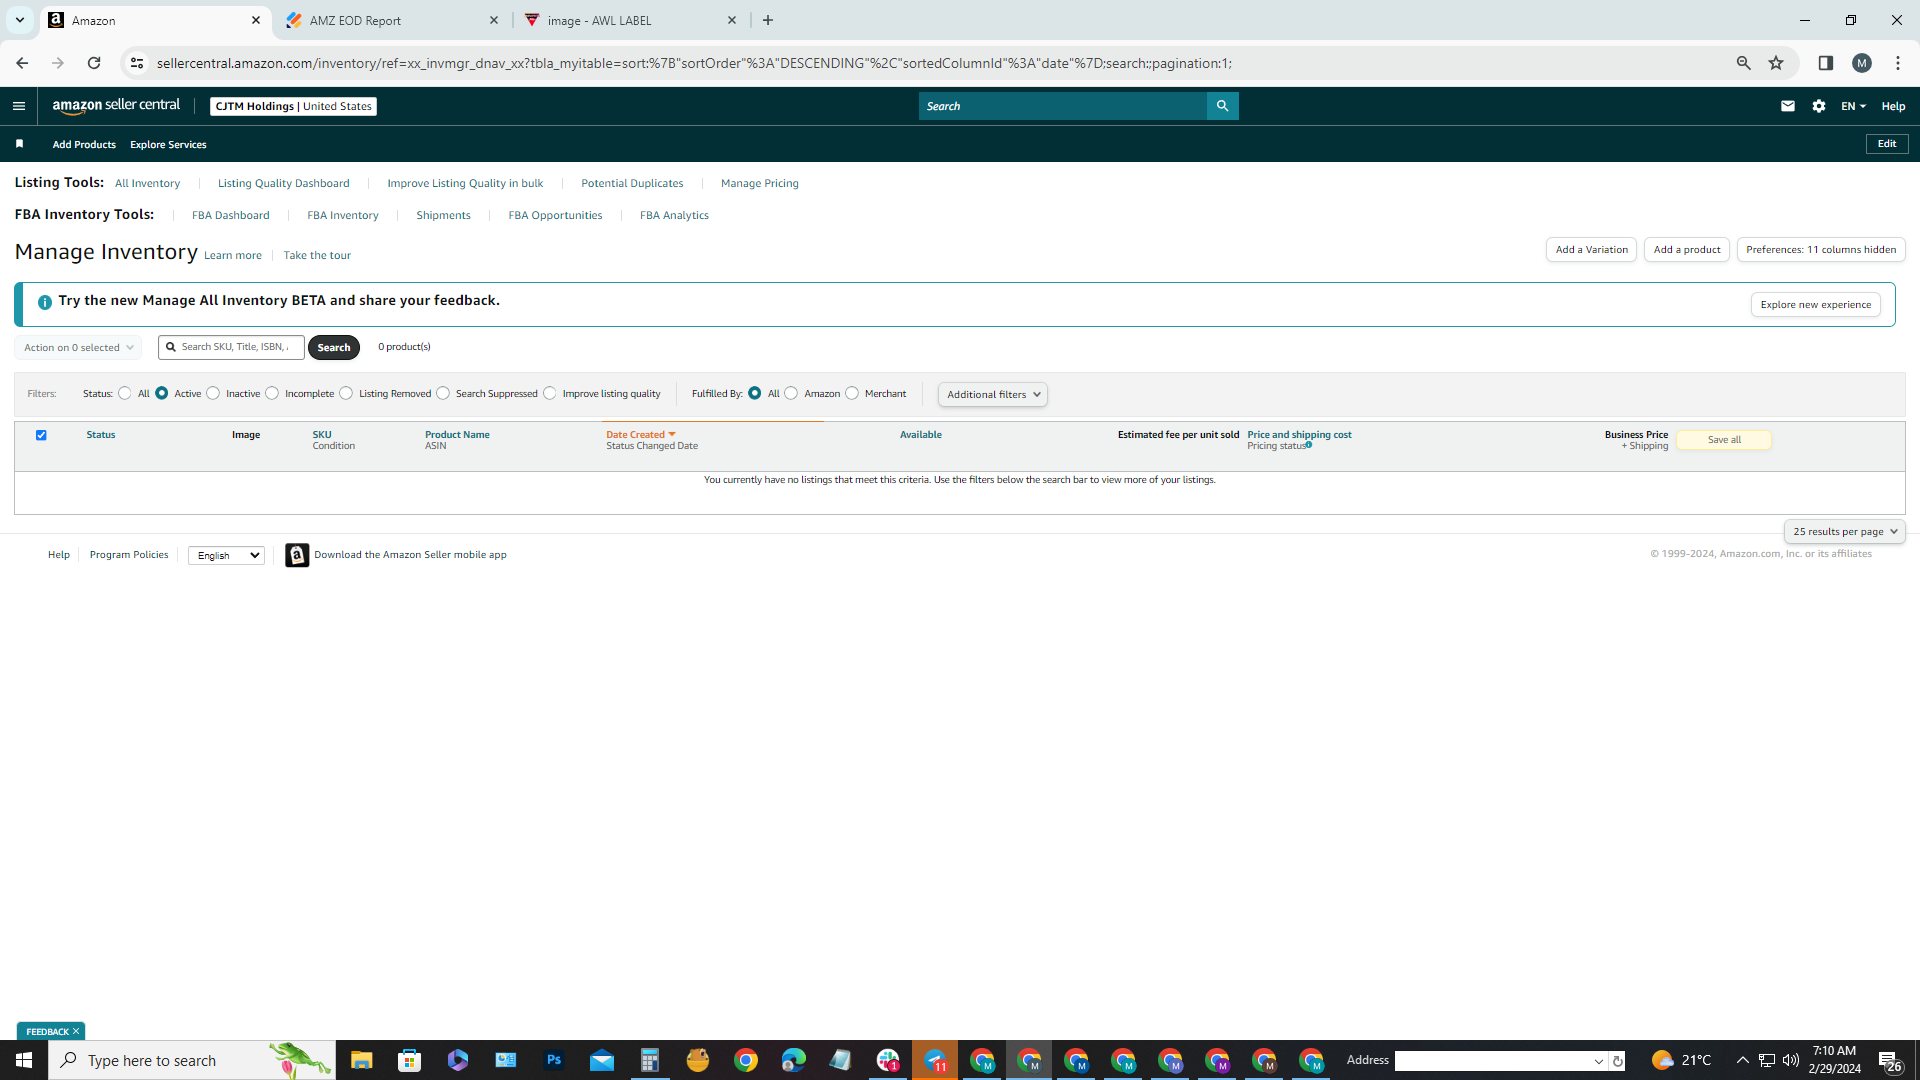Open File Explorer from taskbar
1920x1080 pixels.
click(362, 1060)
